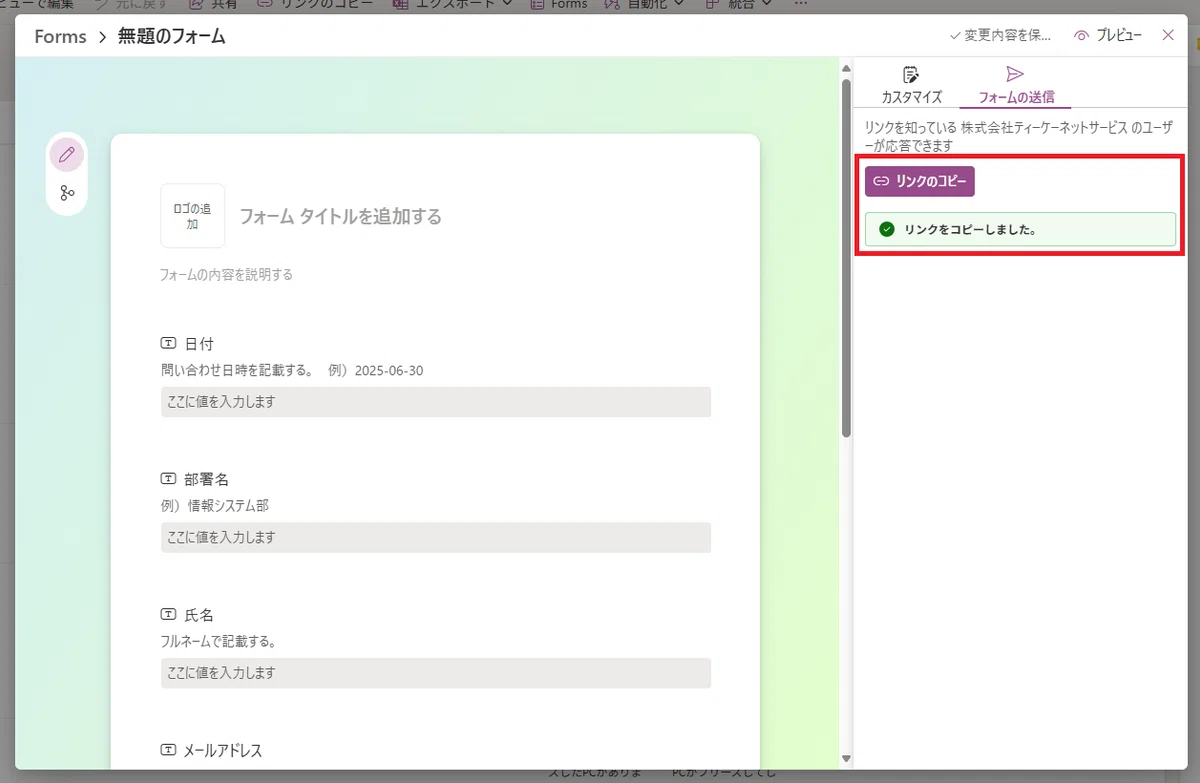The image size is (1200, 783).
Task: Click the リンクのコピー button
Action: pyautogui.click(x=920, y=181)
